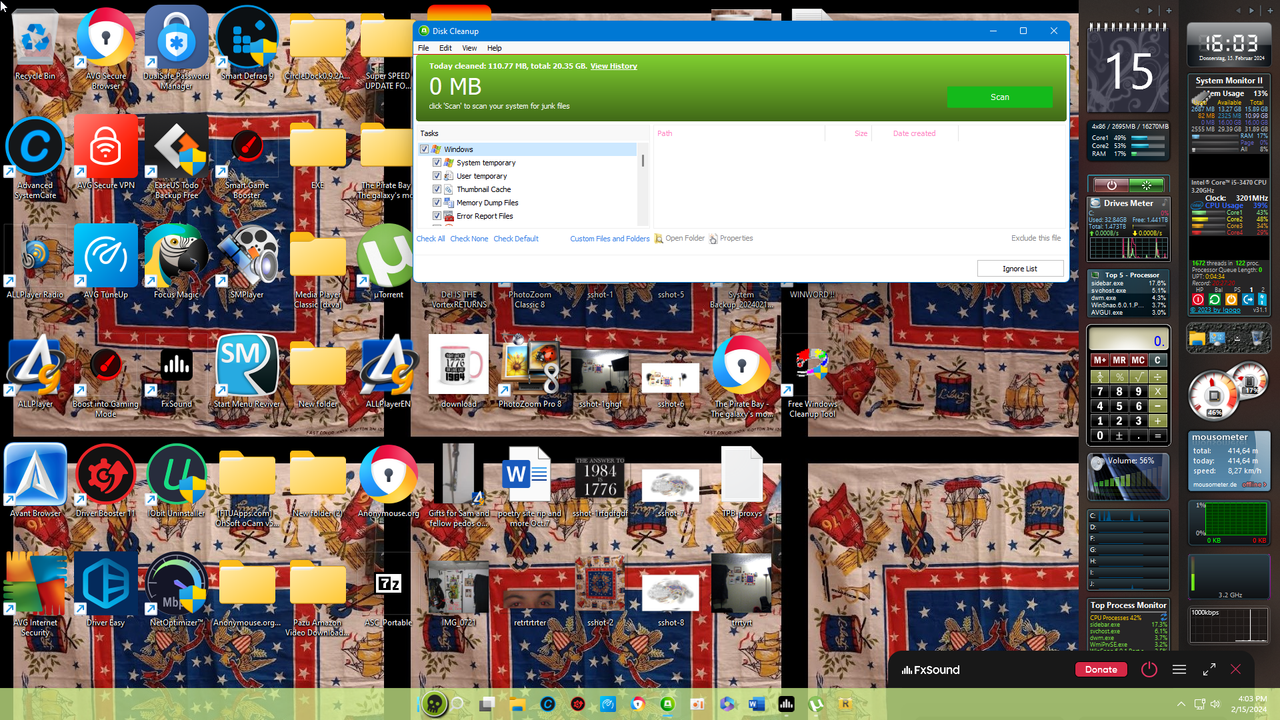Screen dimensions: 1280x720
Task: Click the Properties button in Disk Cleanup
Action: tap(731, 239)
